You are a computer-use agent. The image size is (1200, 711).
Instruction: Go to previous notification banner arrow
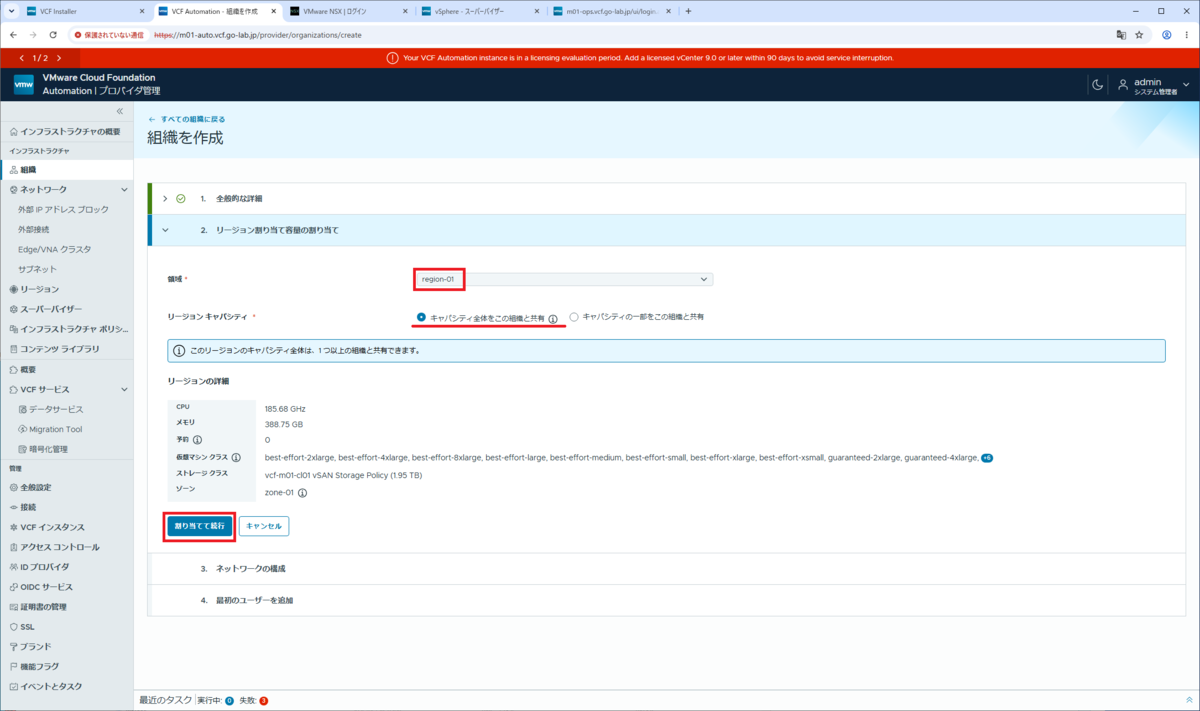tap(22, 58)
